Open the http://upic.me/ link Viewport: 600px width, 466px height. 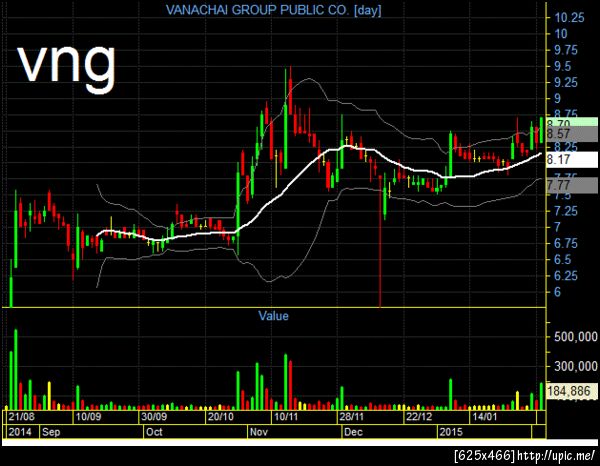[556, 455]
